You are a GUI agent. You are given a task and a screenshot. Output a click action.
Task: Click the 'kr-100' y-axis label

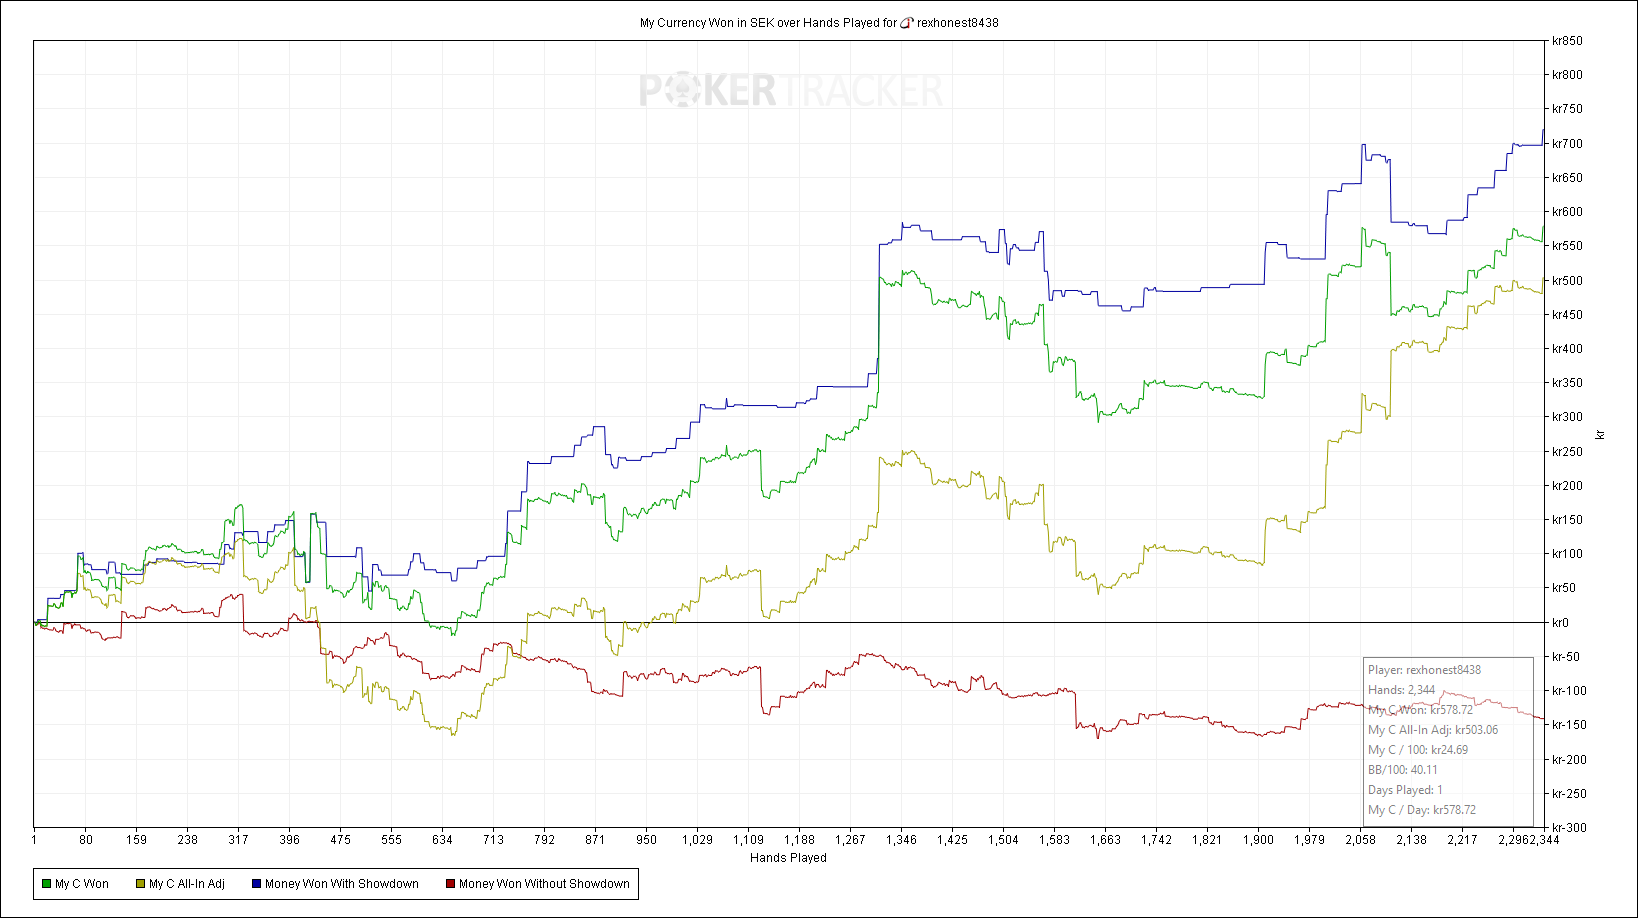click(1569, 691)
